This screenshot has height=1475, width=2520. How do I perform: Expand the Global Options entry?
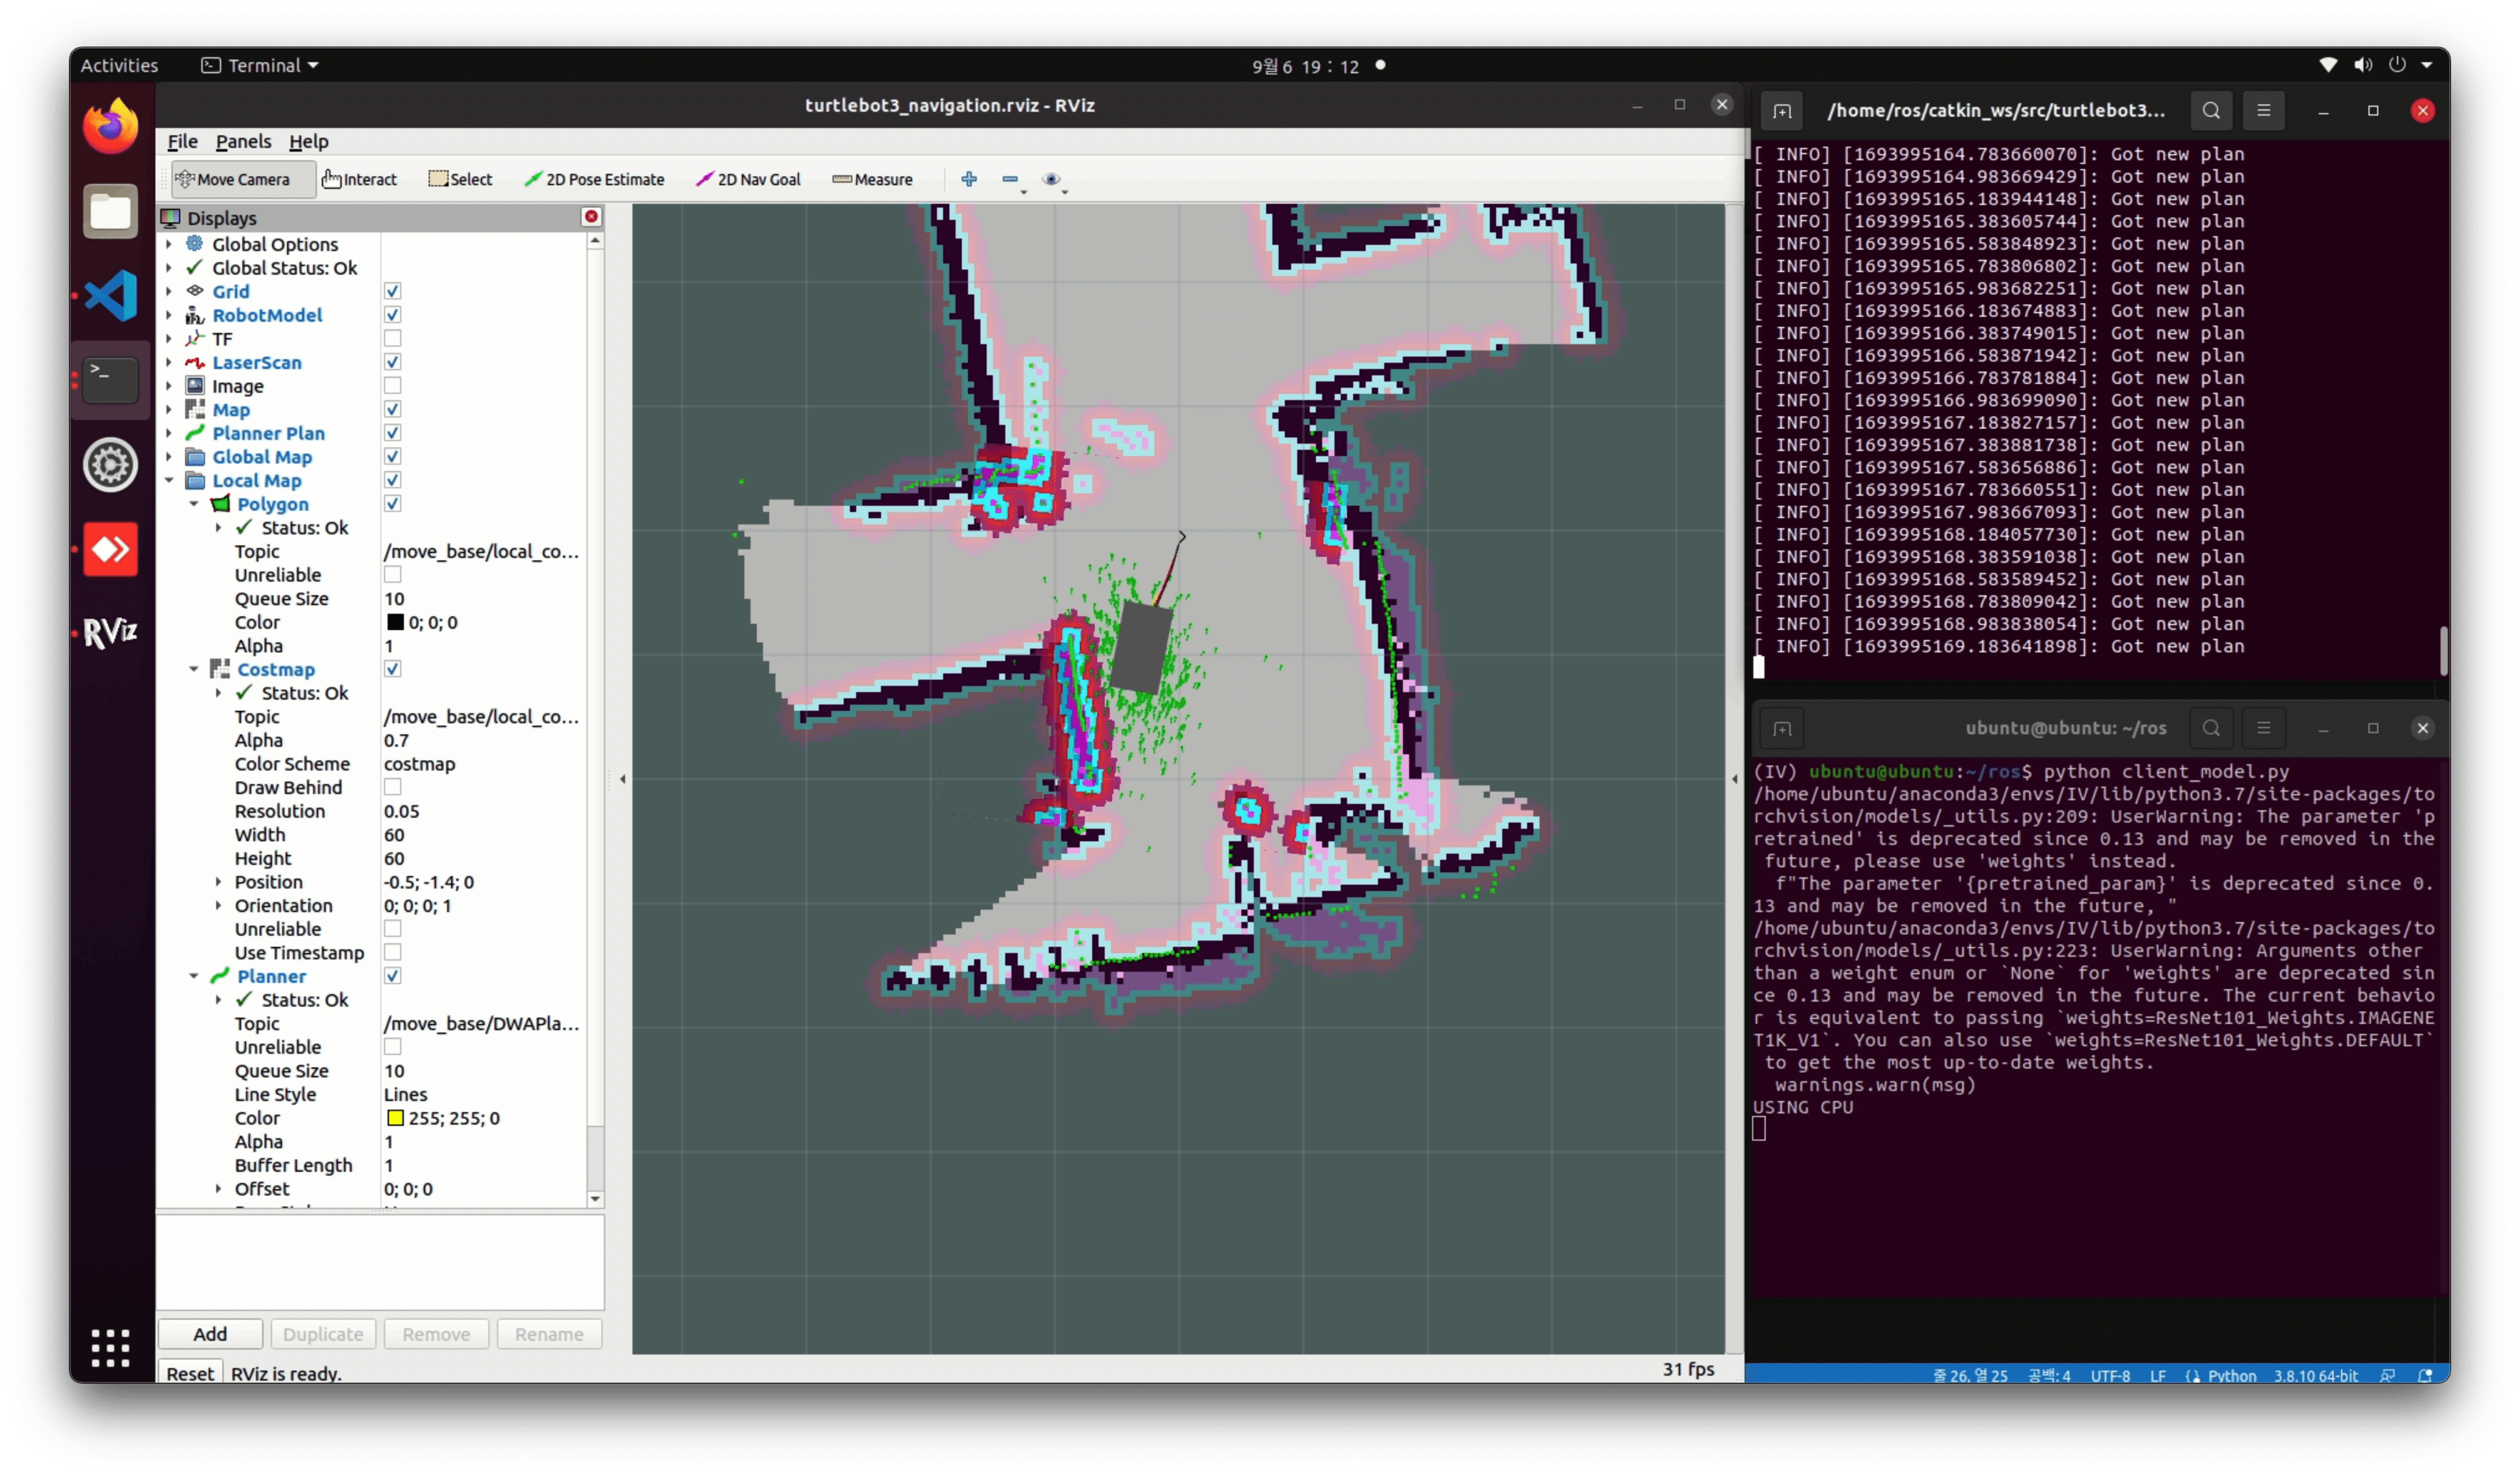[x=169, y=244]
